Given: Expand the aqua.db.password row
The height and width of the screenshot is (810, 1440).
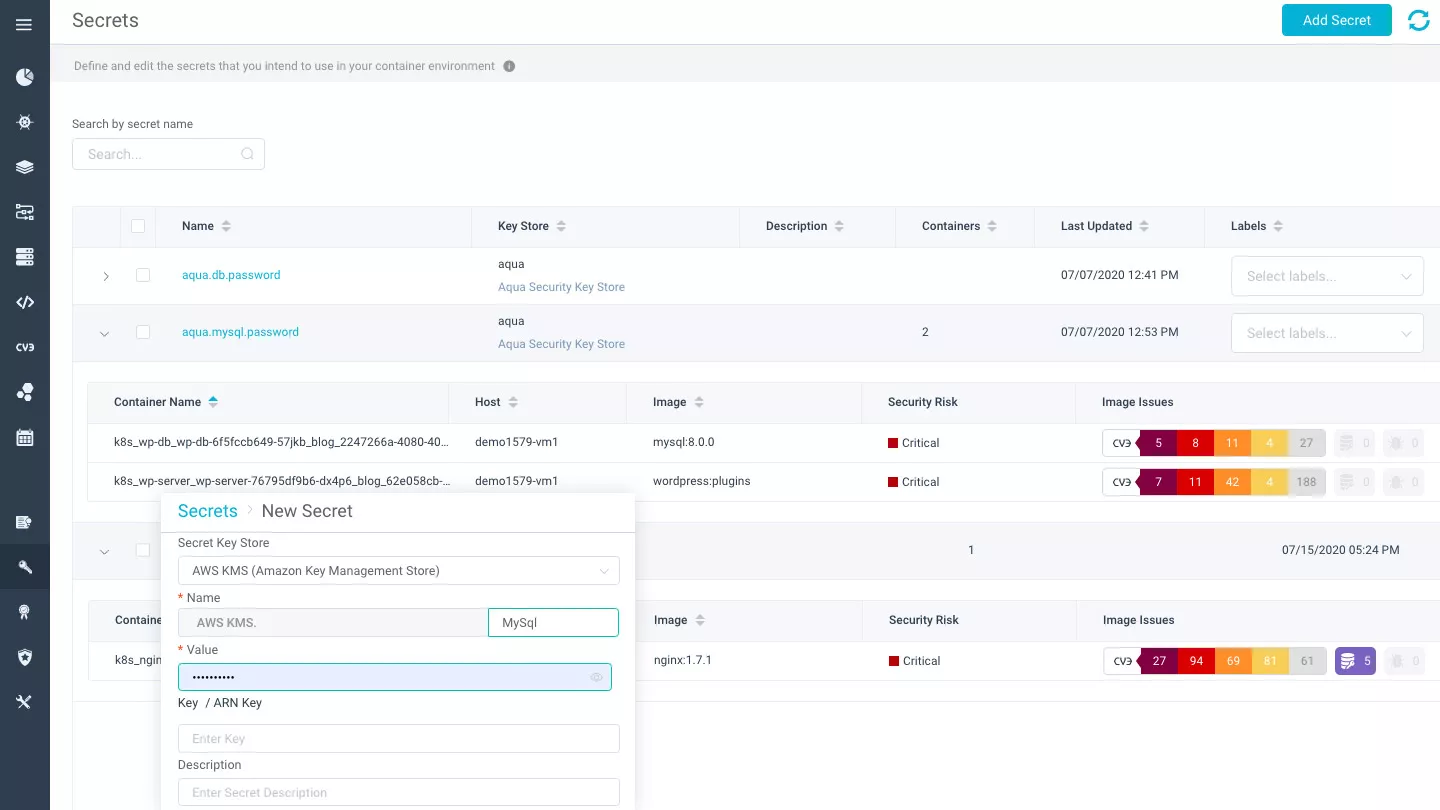Looking at the screenshot, I should pos(106,276).
